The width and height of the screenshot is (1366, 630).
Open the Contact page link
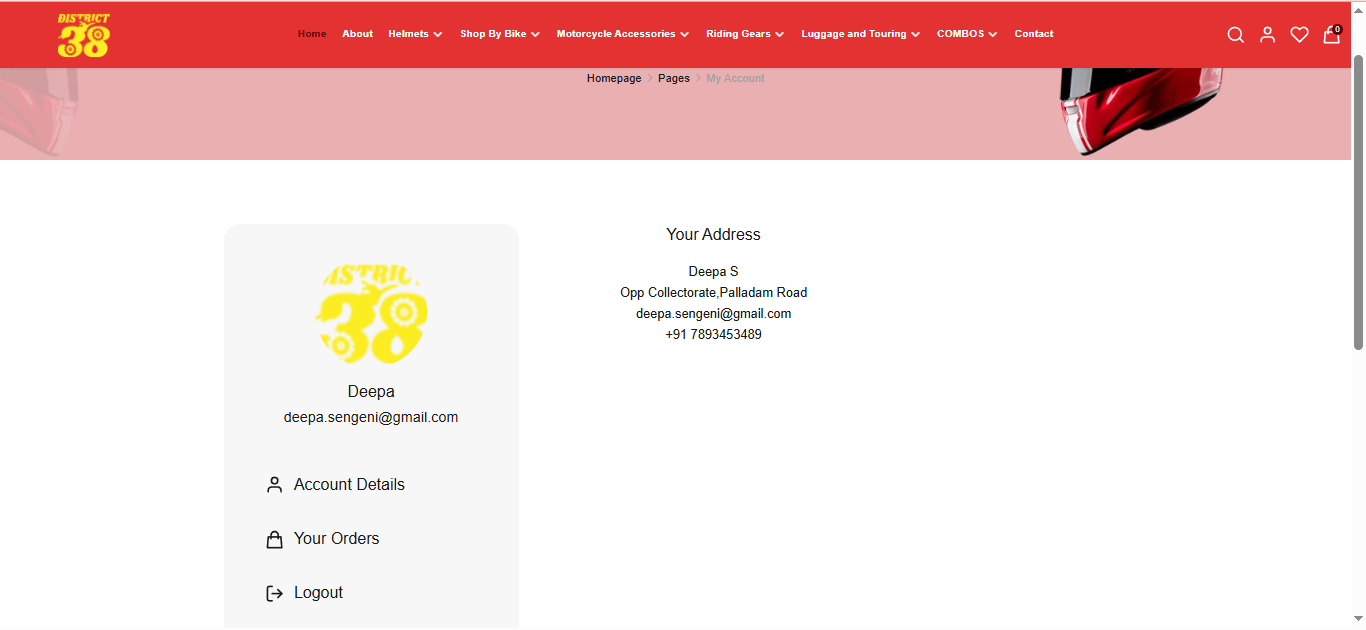point(1033,34)
